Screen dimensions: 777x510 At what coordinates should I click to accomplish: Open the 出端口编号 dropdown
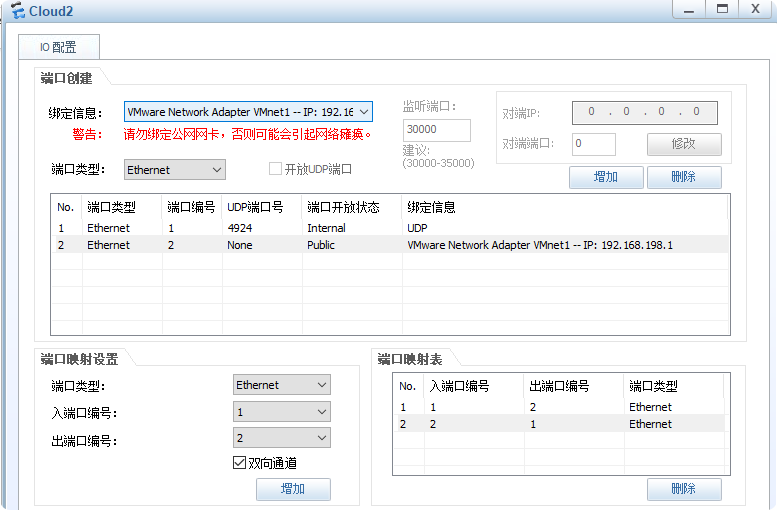click(x=281, y=438)
